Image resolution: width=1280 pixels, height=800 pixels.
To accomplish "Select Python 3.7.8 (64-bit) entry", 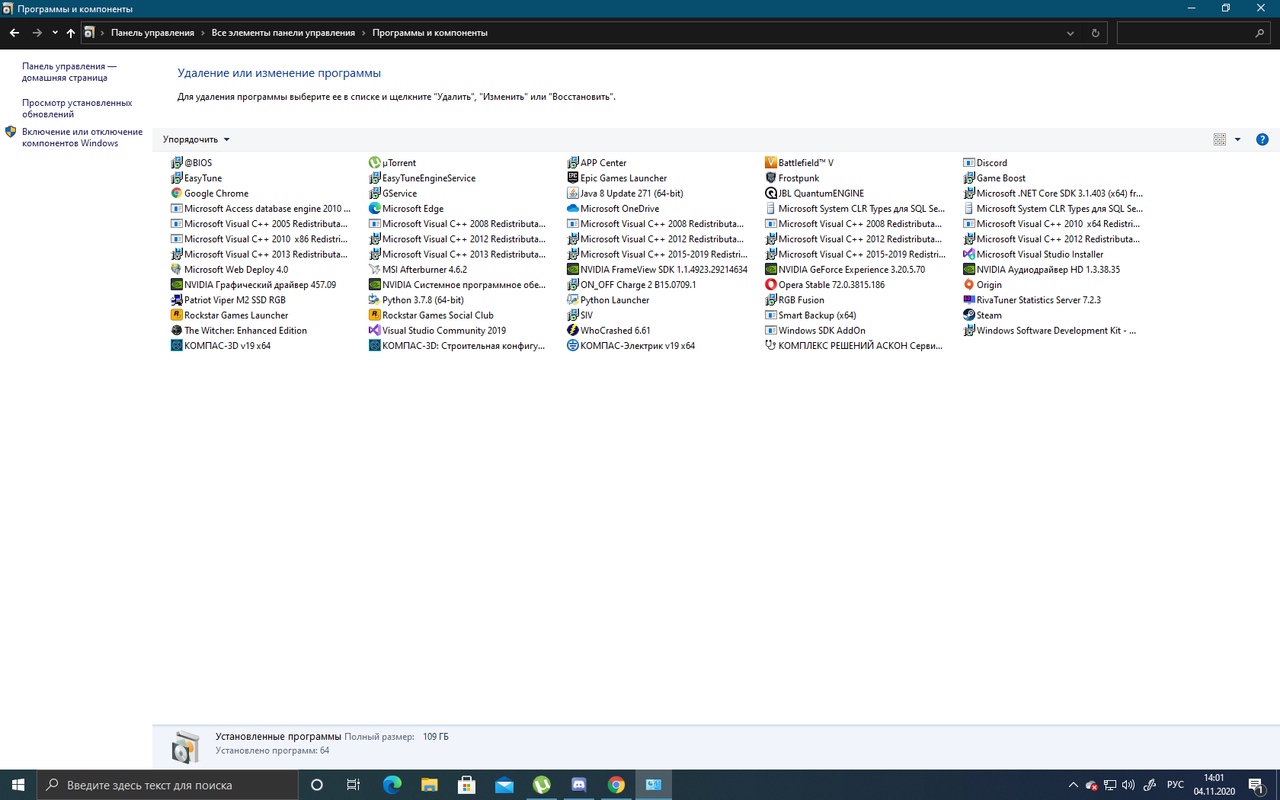I will 416,300.
